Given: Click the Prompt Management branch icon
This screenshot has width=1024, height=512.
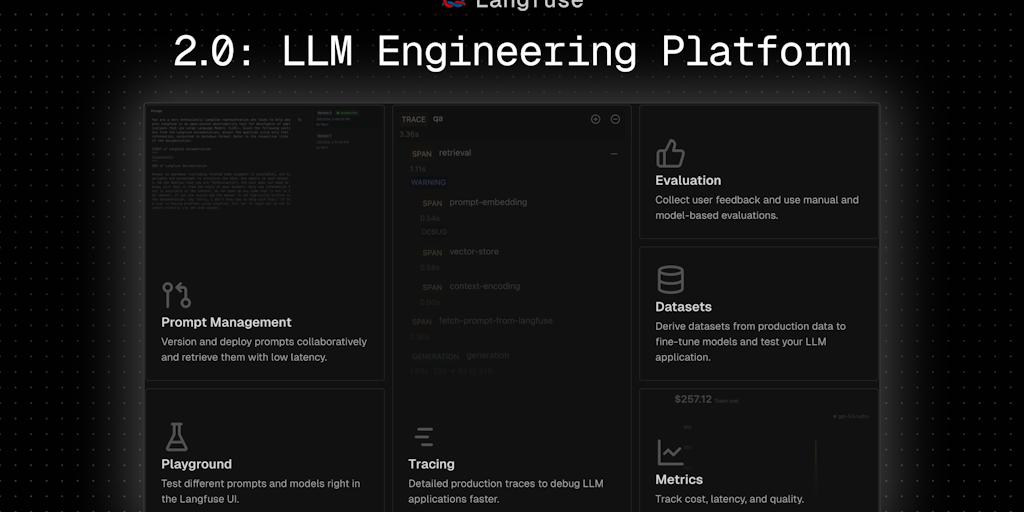Looking at the screenshot, I should point(176,295).
